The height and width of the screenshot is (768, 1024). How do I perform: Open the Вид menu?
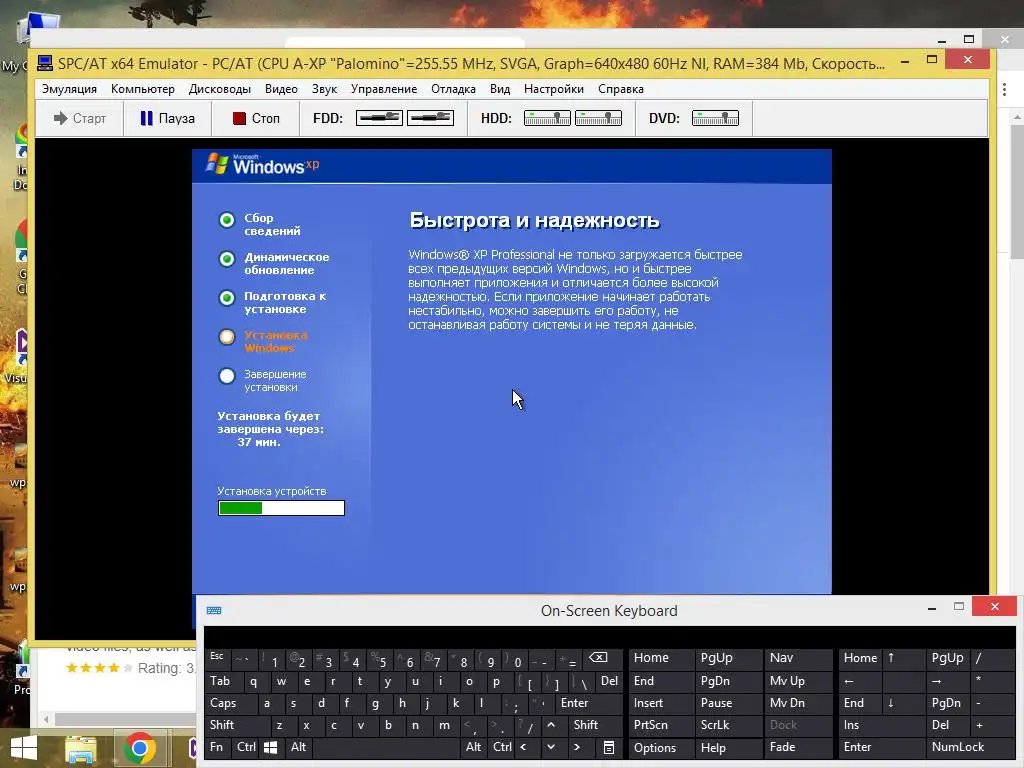[500, 89]
